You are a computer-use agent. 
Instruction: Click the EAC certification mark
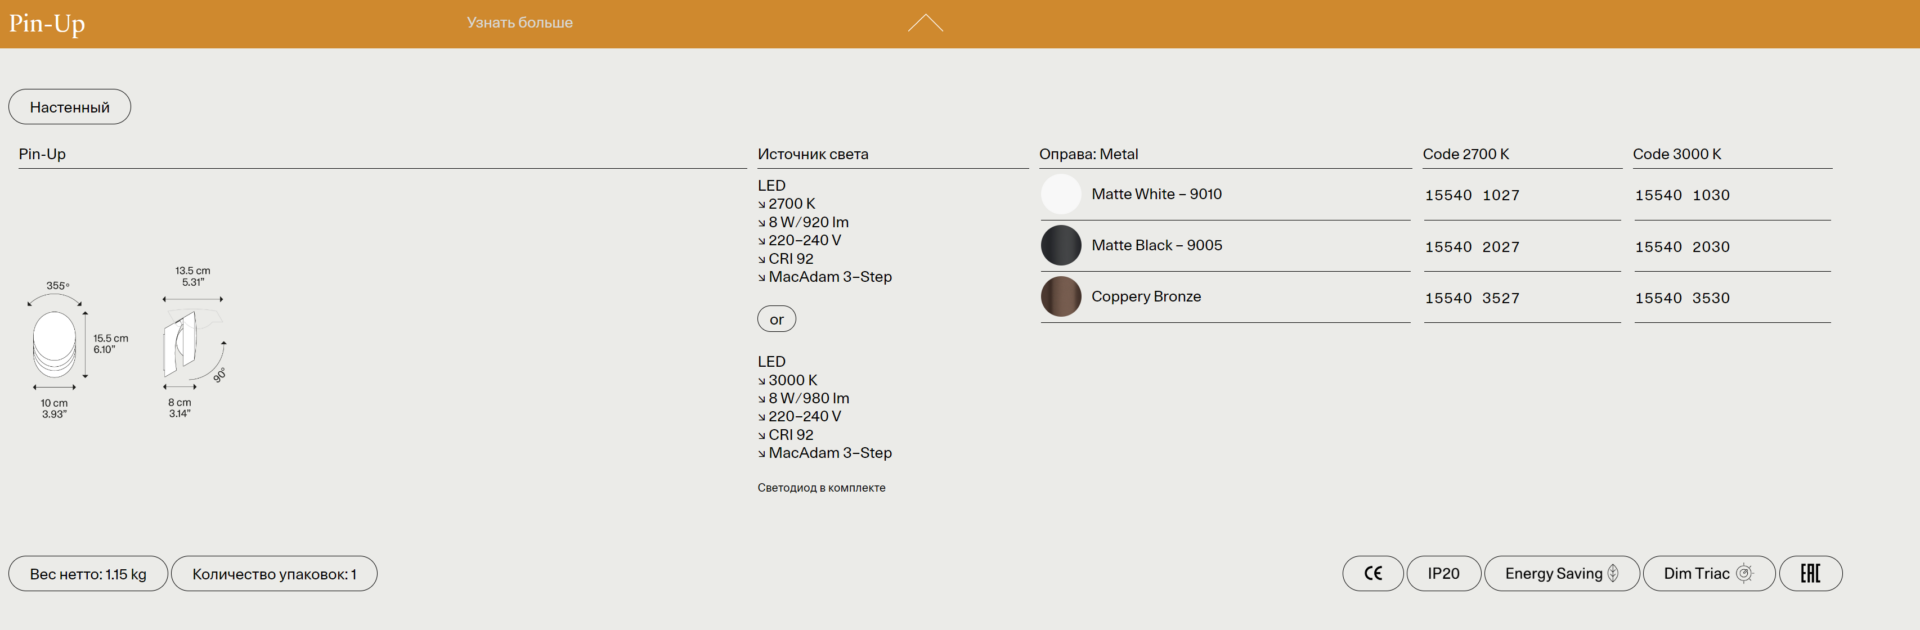point(1810,574)
